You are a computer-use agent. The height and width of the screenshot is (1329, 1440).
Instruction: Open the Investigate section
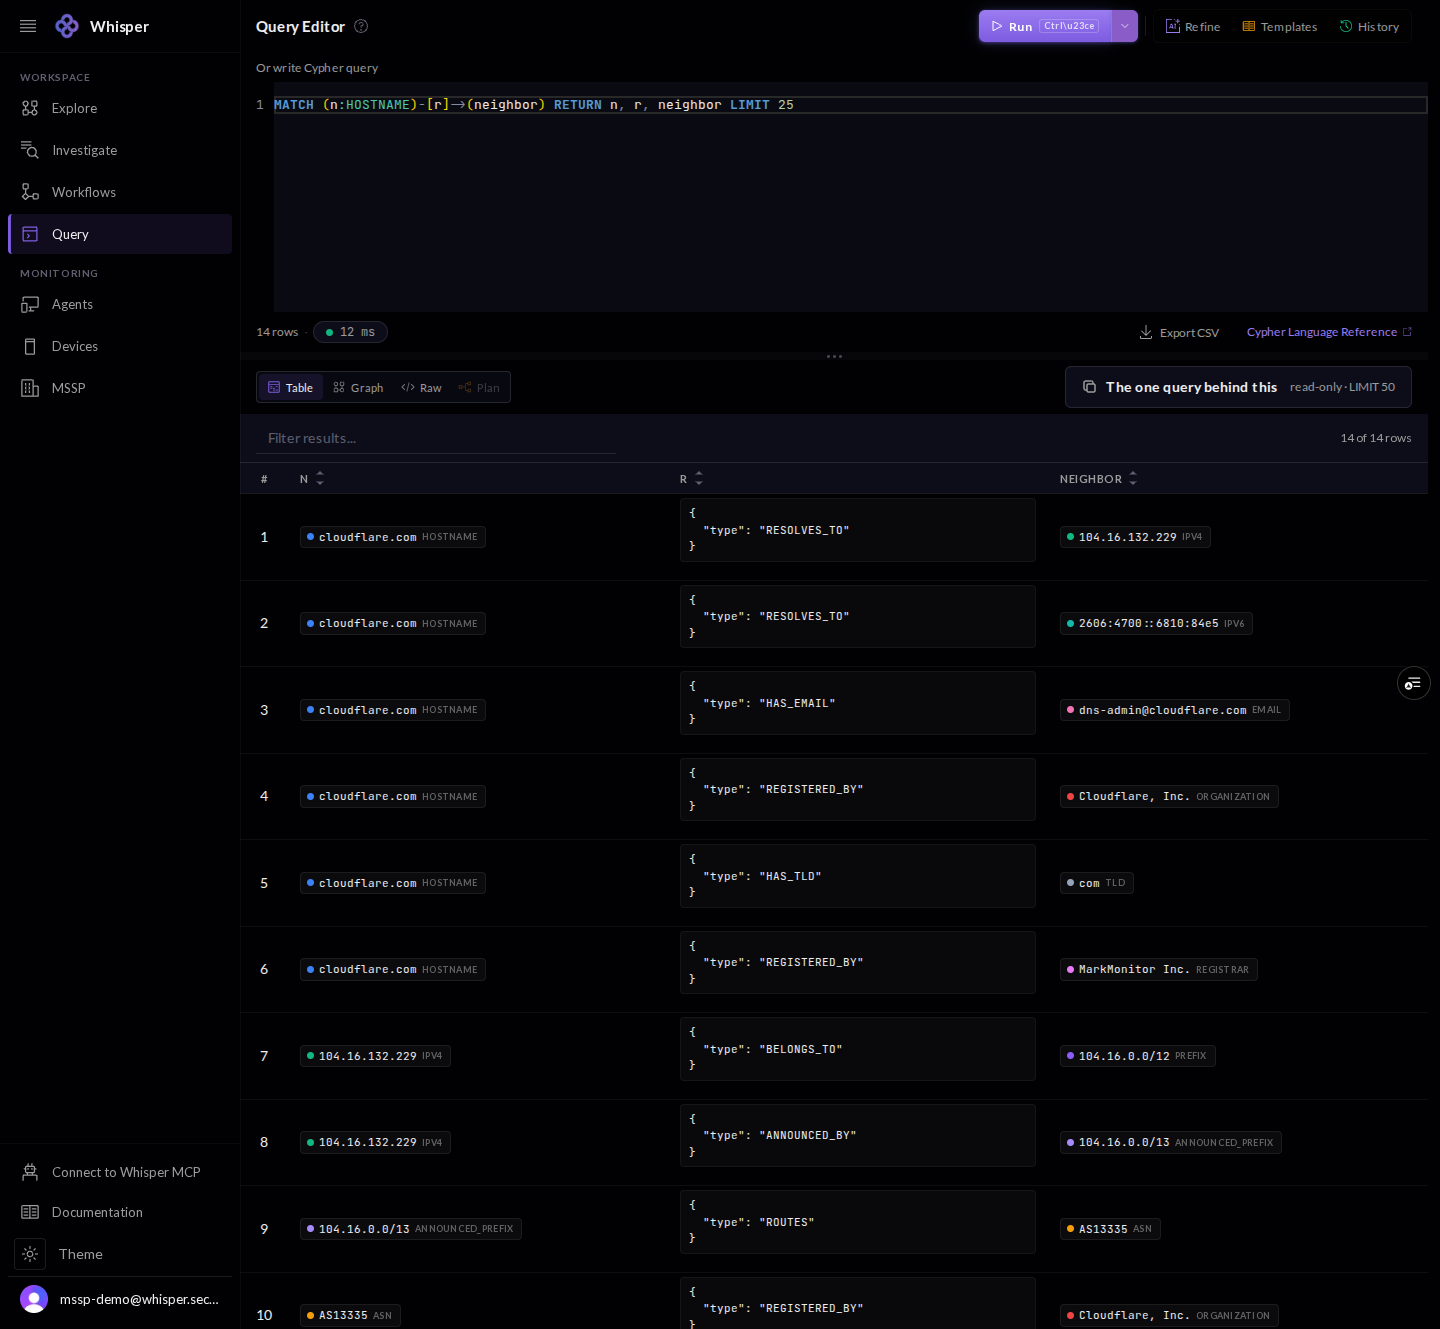[x=120, y=150]
